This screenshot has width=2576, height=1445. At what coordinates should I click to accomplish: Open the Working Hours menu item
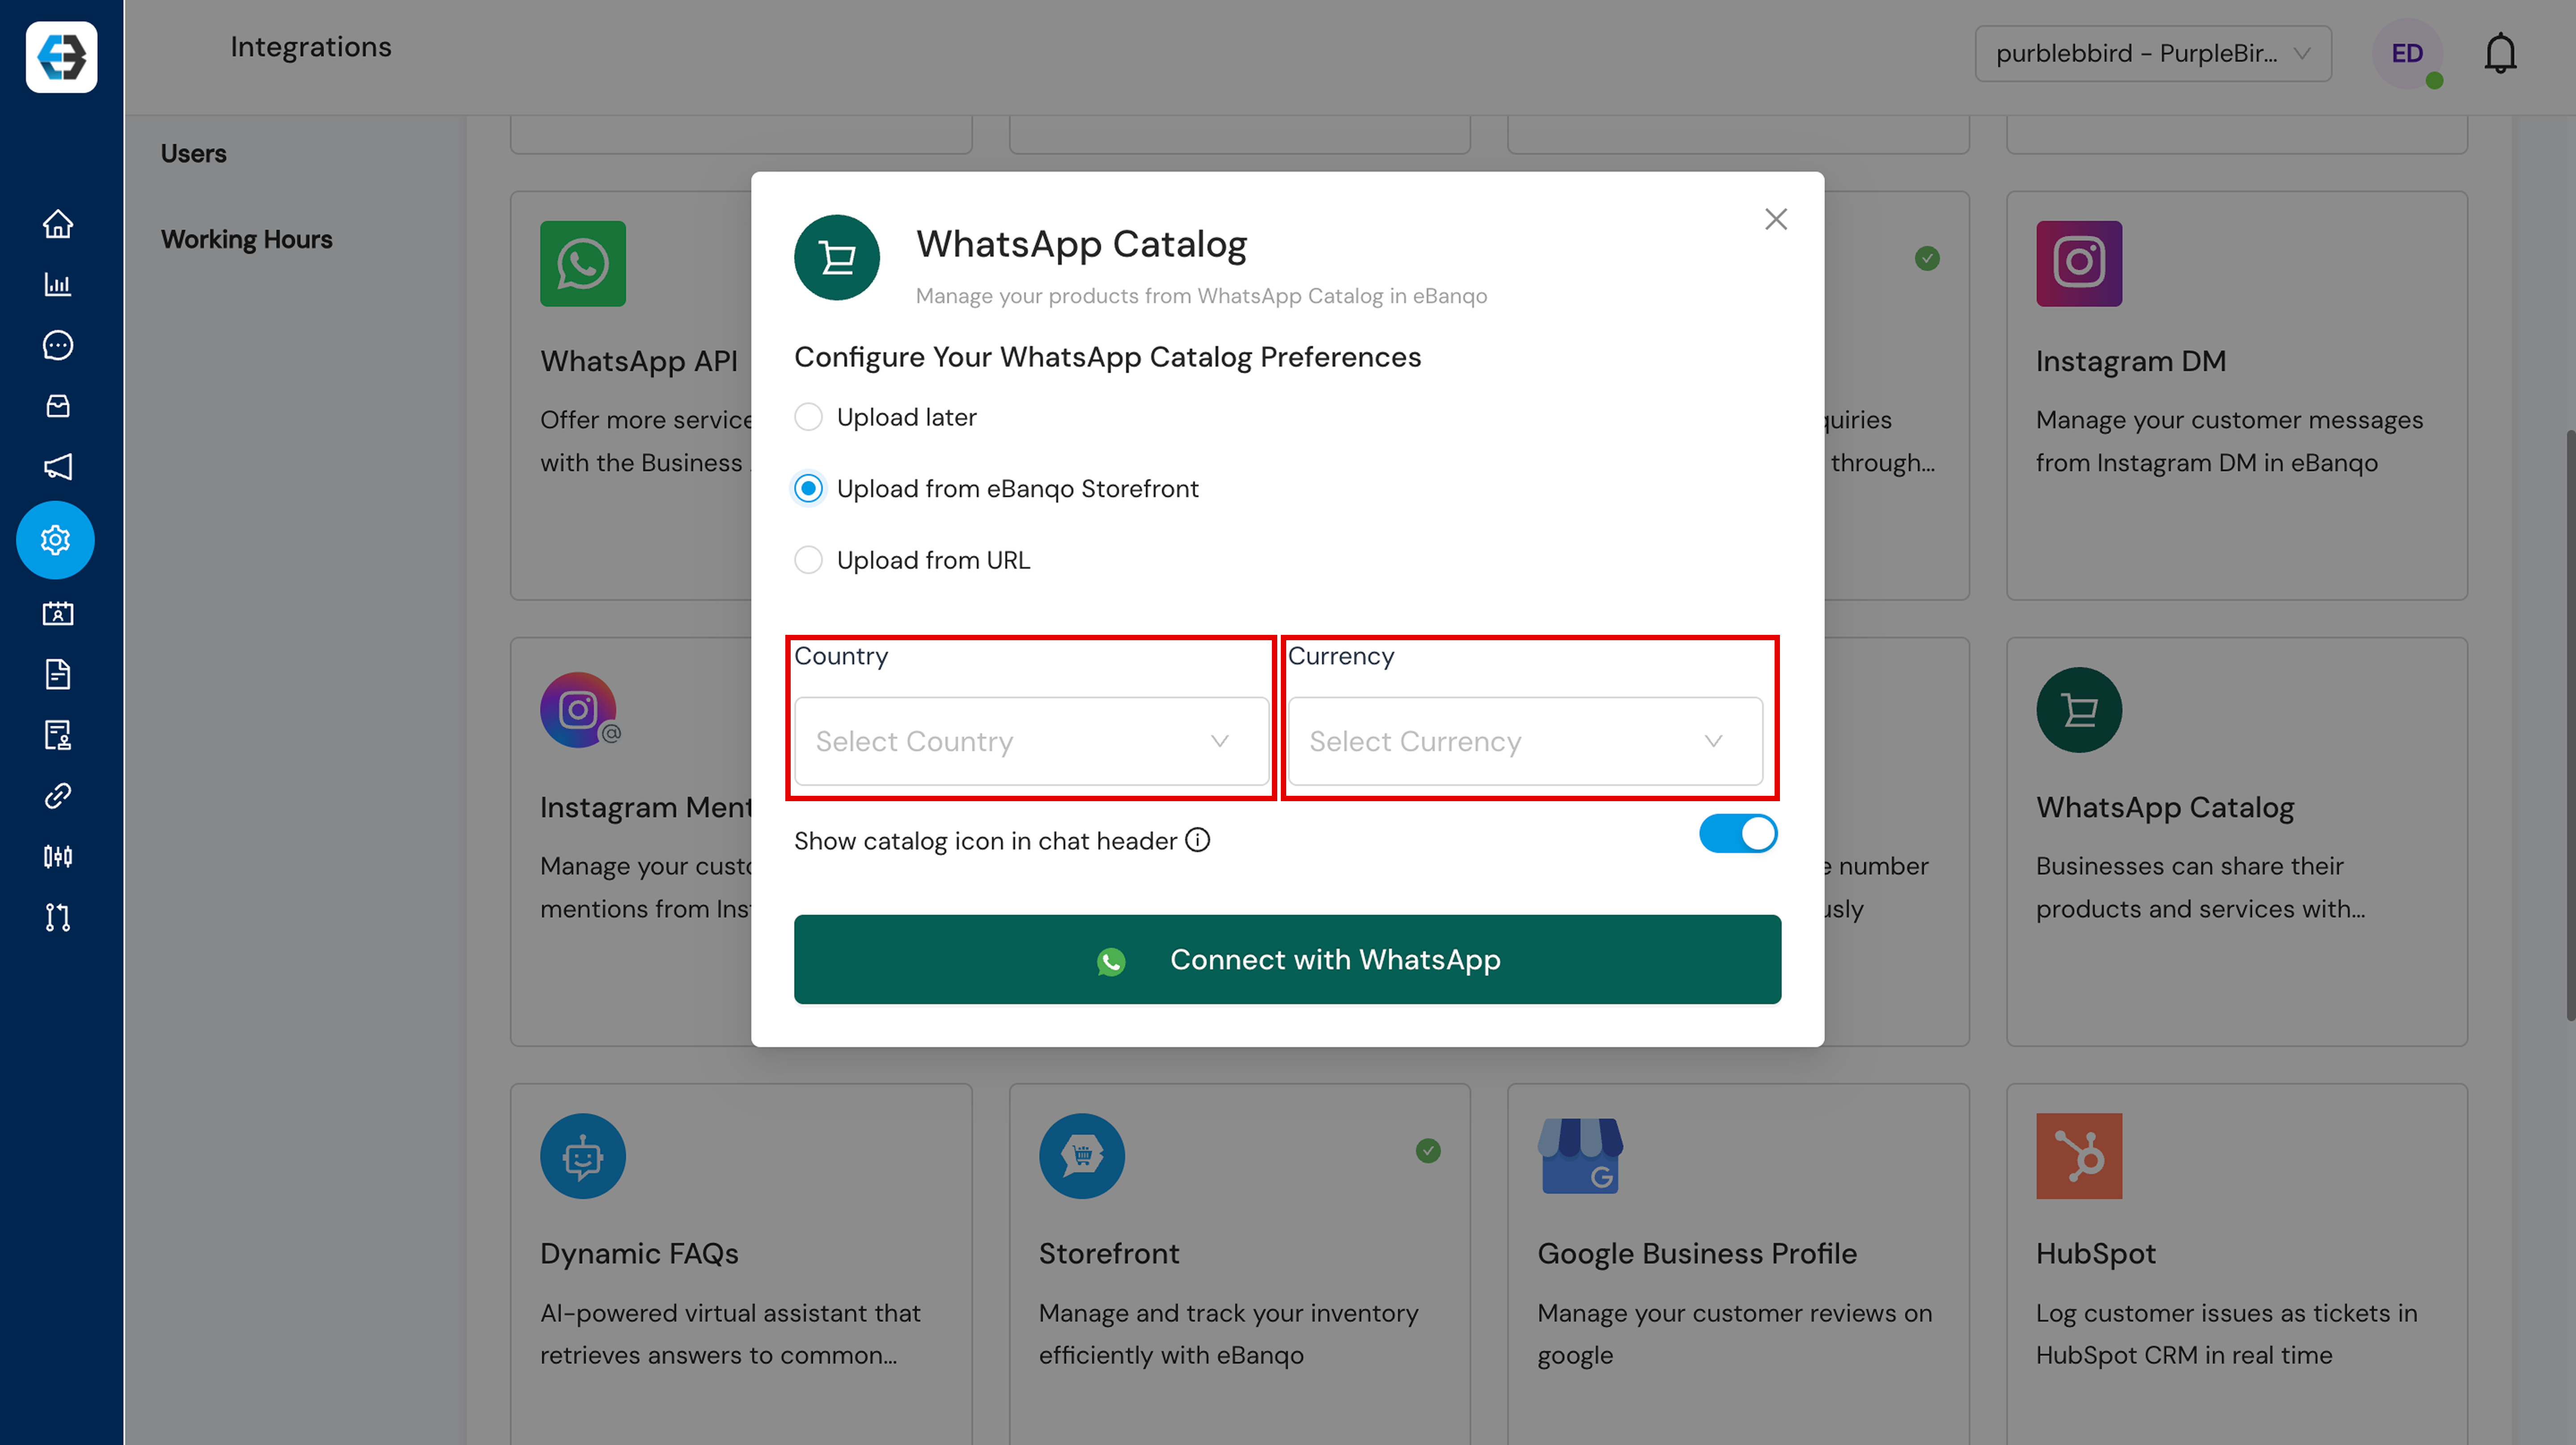click(246, 239)
